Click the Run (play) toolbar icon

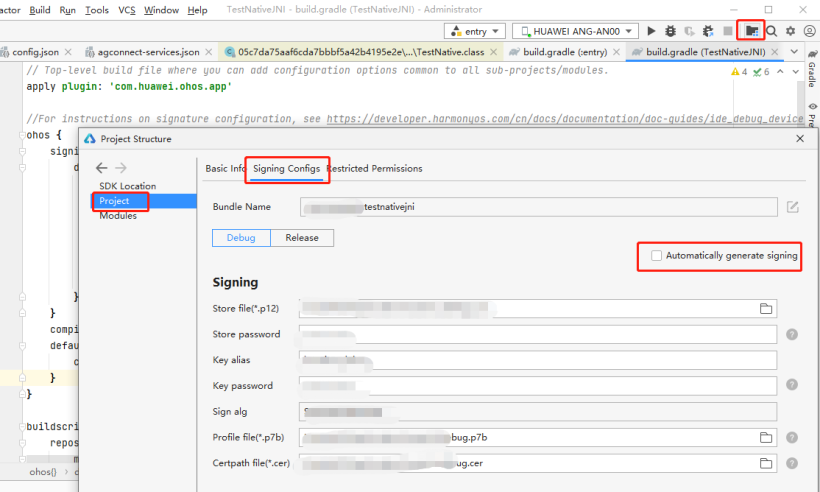tap(652, 32)
